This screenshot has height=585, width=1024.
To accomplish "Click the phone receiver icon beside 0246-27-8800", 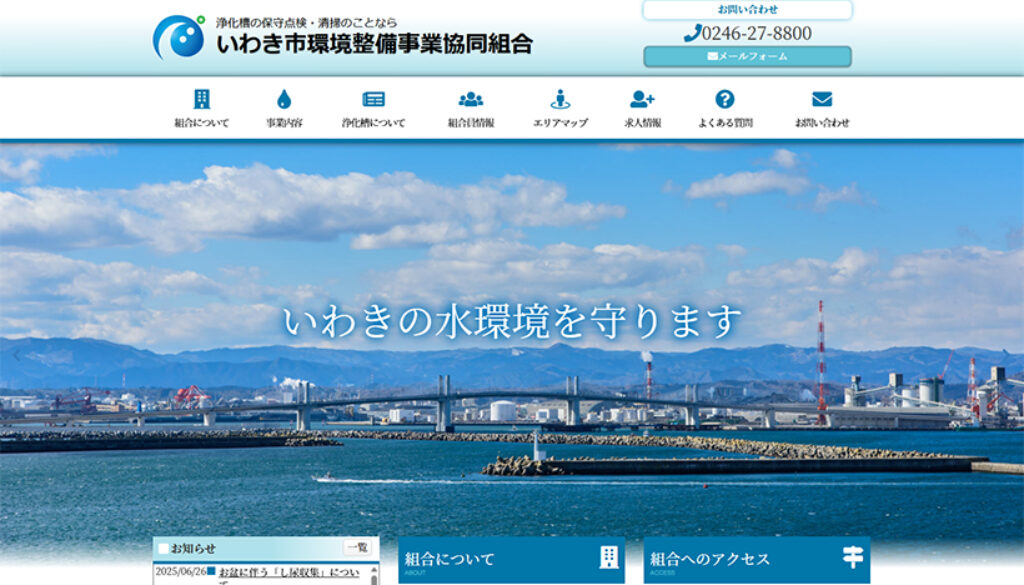I will pyautogui.click(x=694, y=33).
